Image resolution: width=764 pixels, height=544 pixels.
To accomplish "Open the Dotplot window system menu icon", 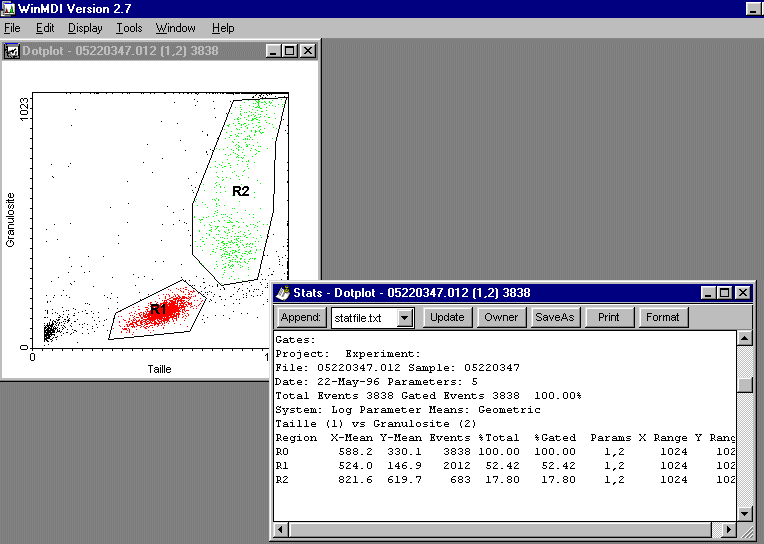I will click(13, 51).
